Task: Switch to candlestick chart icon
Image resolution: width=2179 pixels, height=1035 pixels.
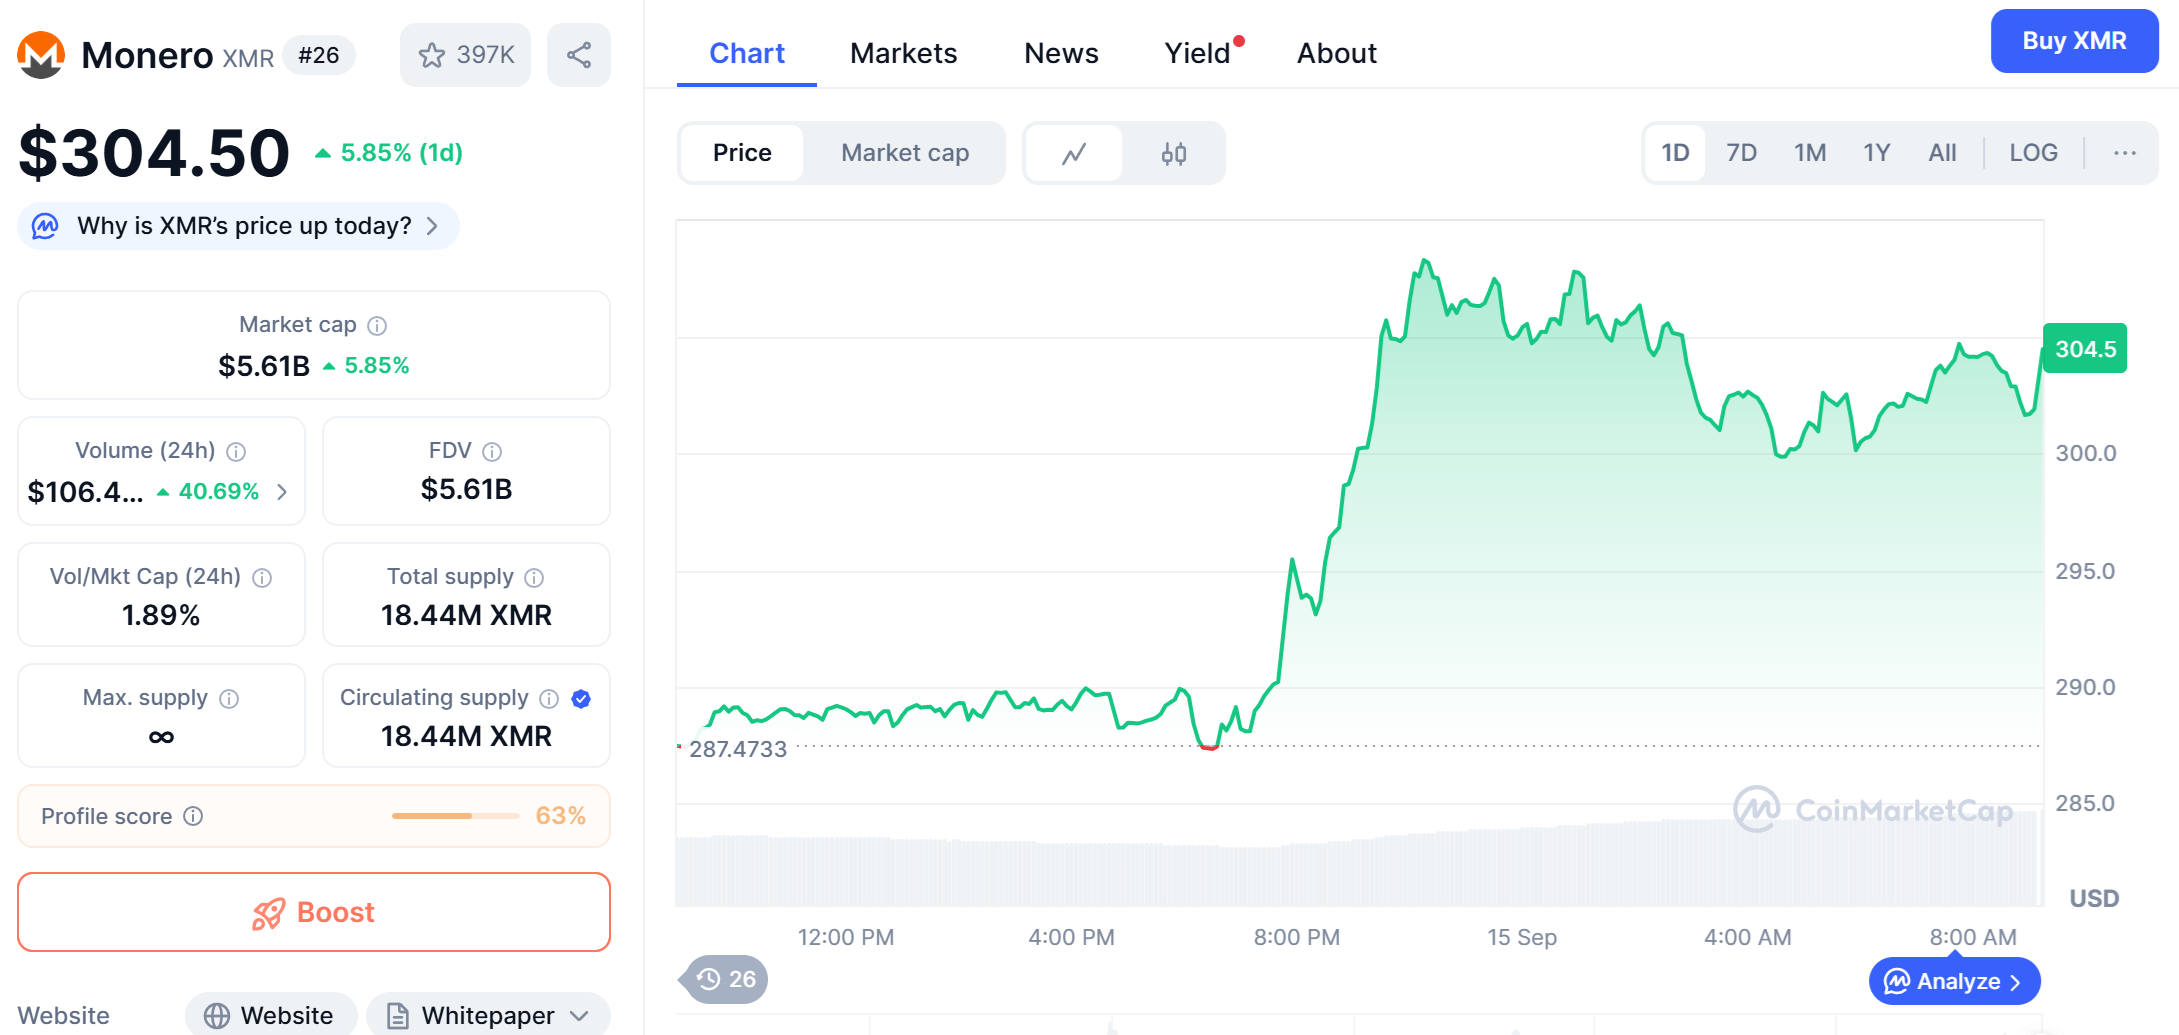Action: [x=1174, y=153]
